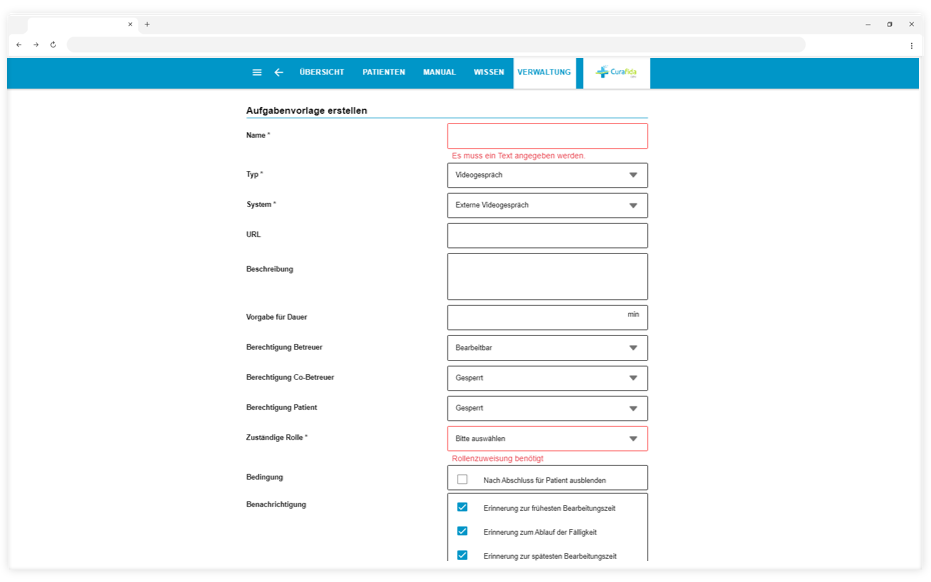Open the hamburger menu icon

(x=257, y=72)
